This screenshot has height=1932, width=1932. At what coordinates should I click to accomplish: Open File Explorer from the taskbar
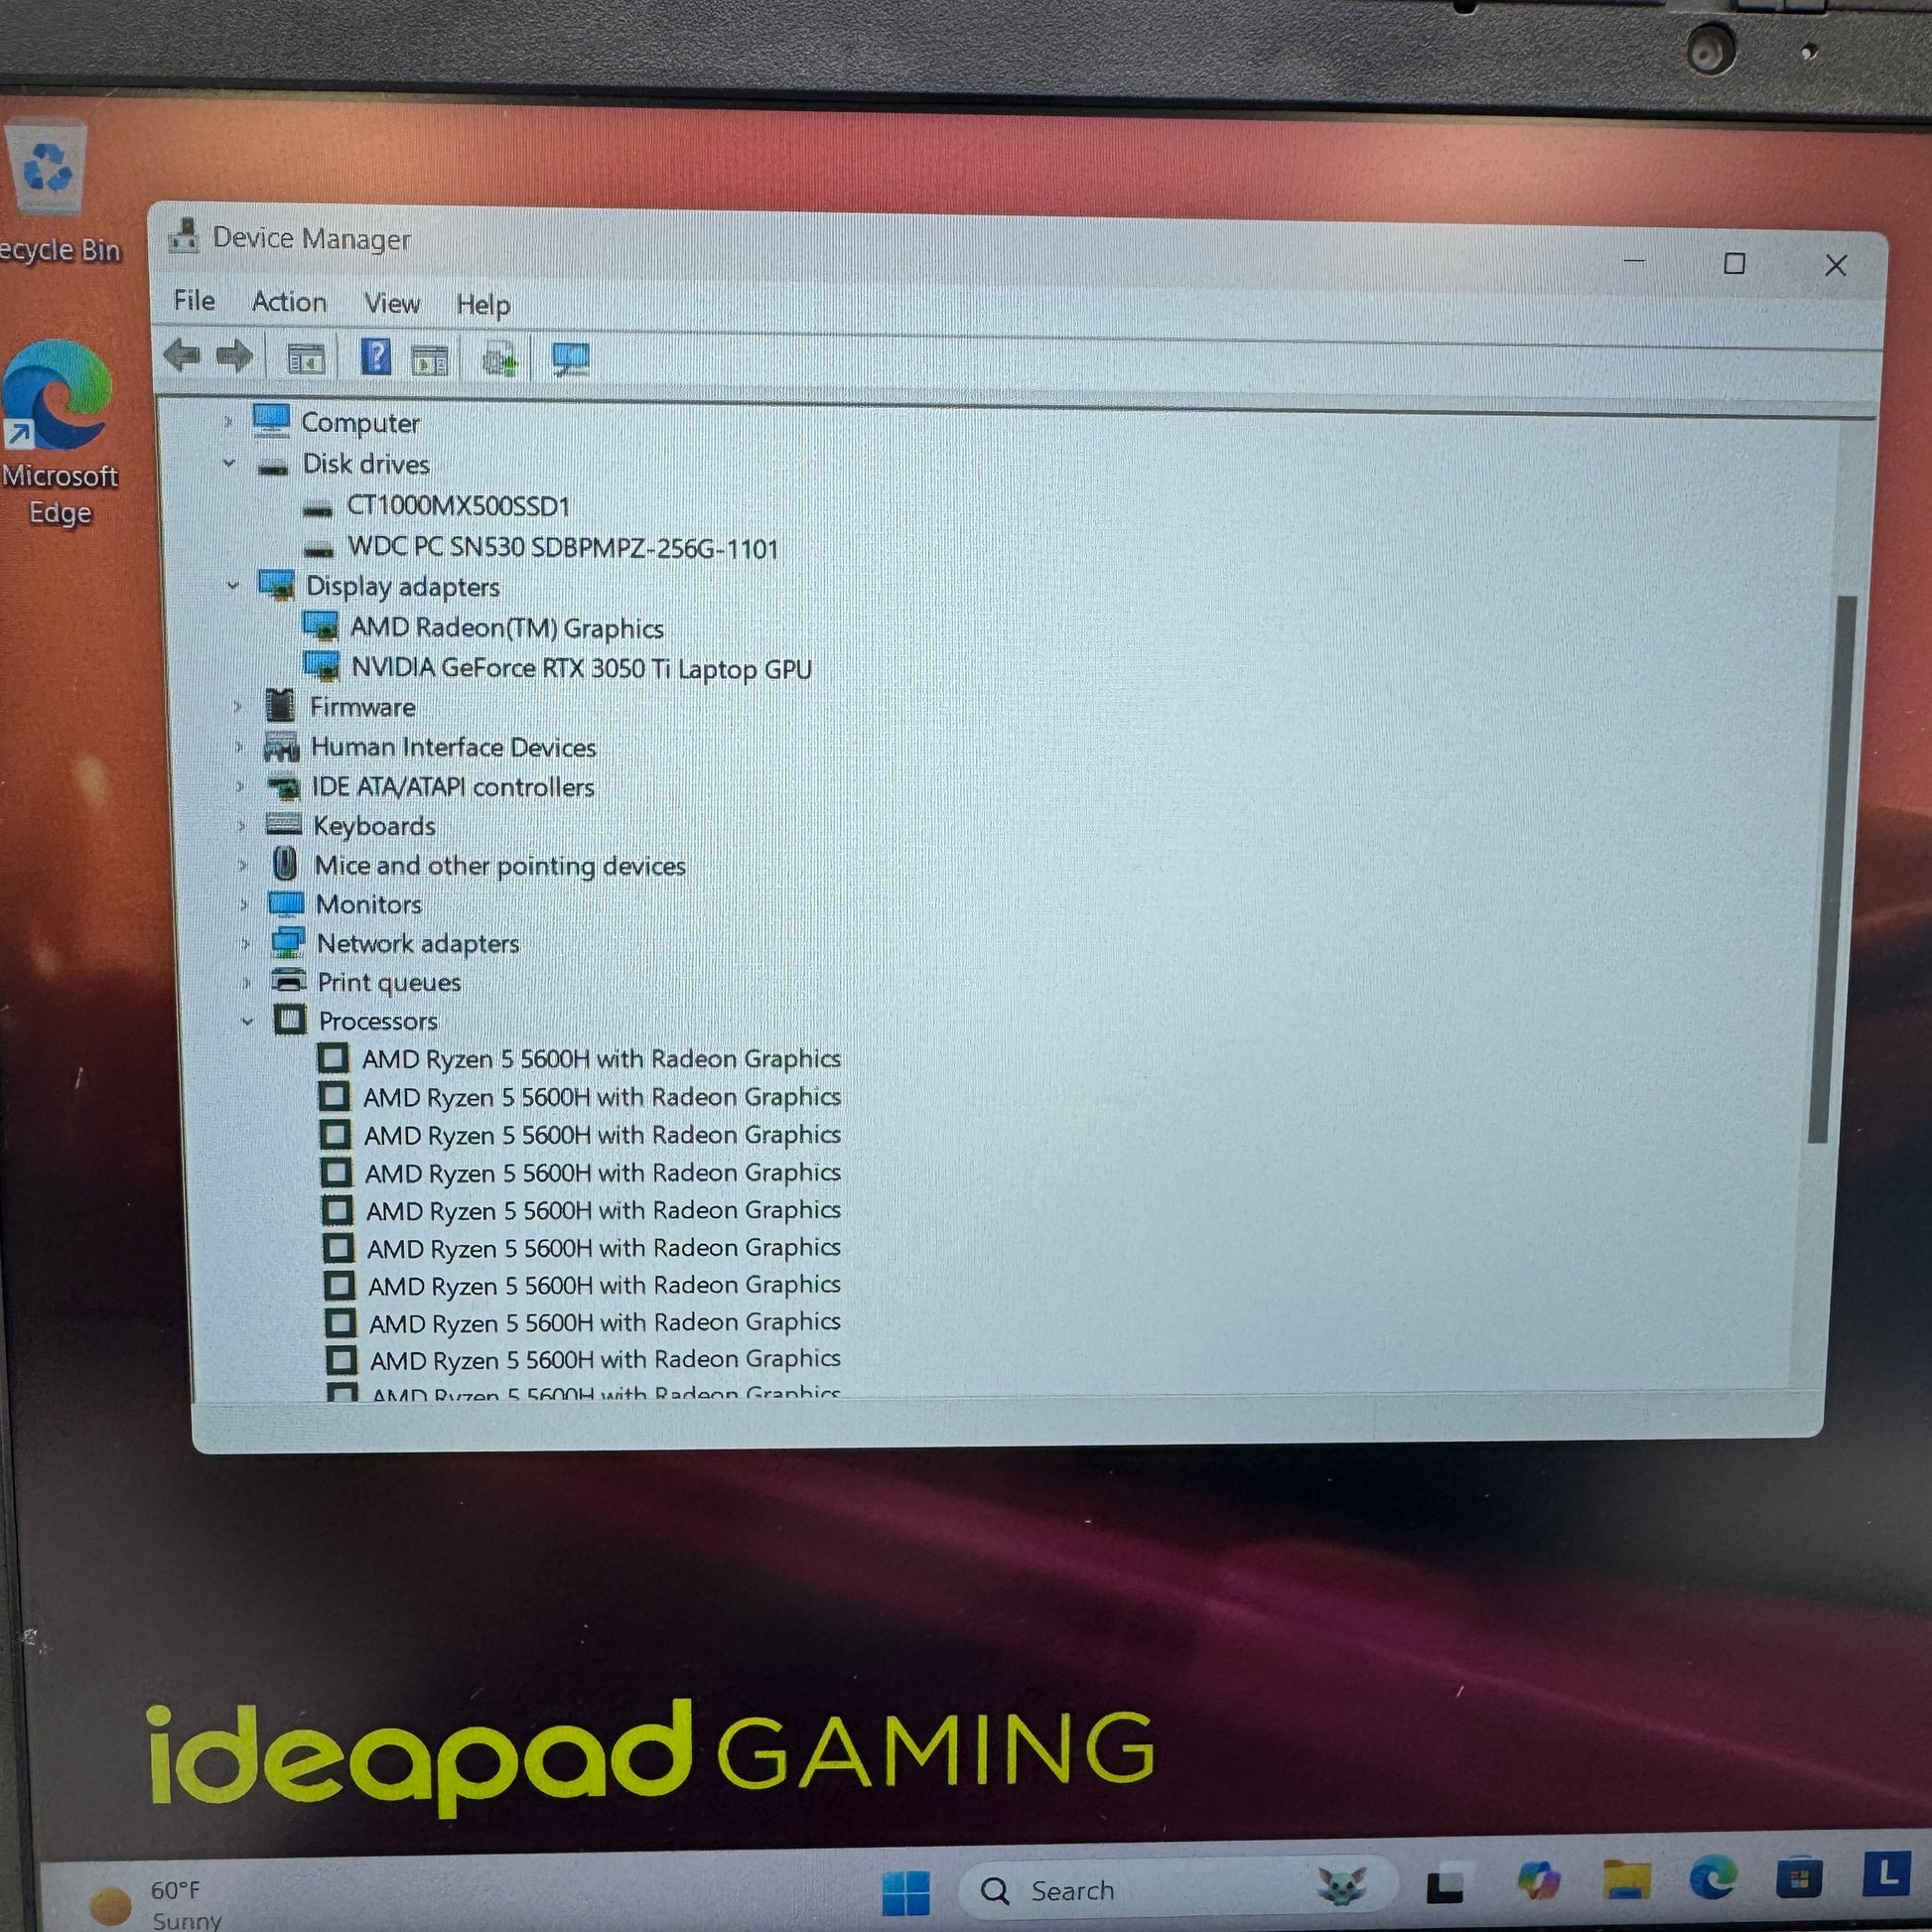[x=1626, y=1879]
